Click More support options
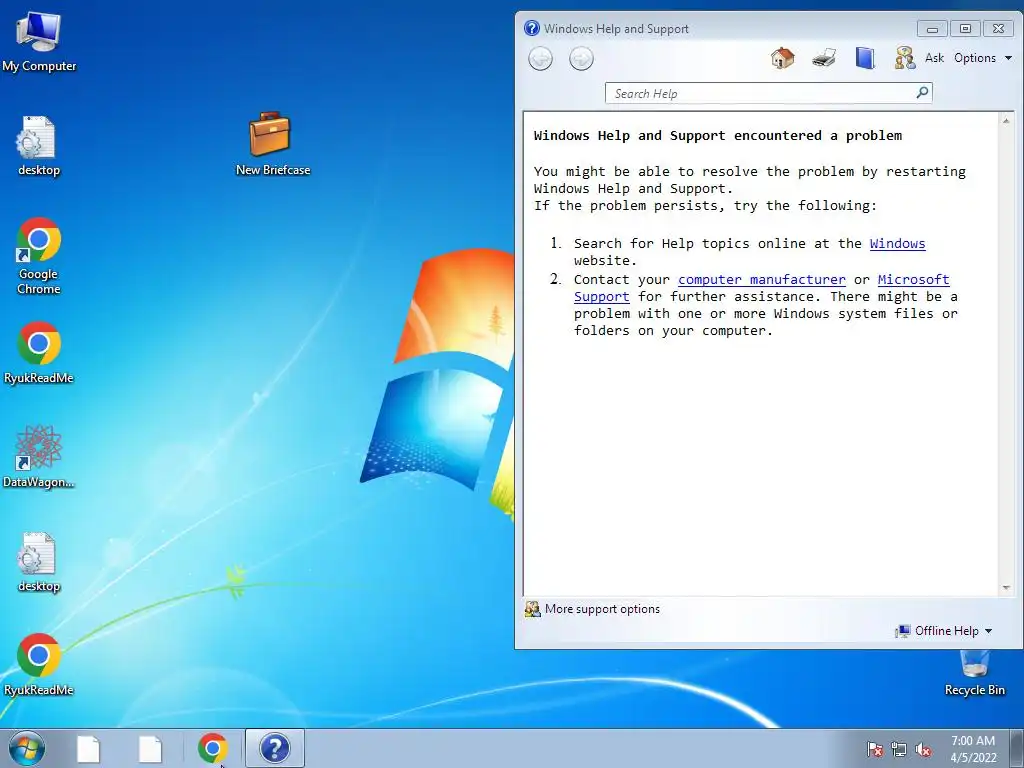Screen dimensions: 1024x768 pyautogui.click(x=592, y=609)
